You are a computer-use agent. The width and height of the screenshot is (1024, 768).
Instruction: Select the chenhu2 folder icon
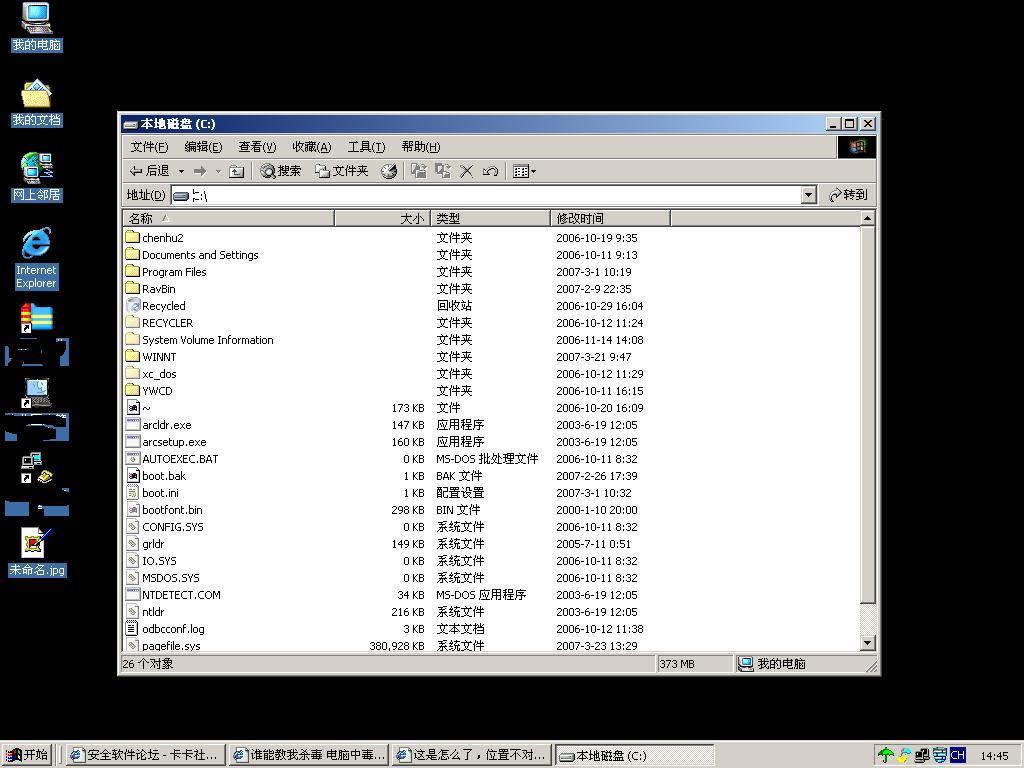[x=133, y=237]
